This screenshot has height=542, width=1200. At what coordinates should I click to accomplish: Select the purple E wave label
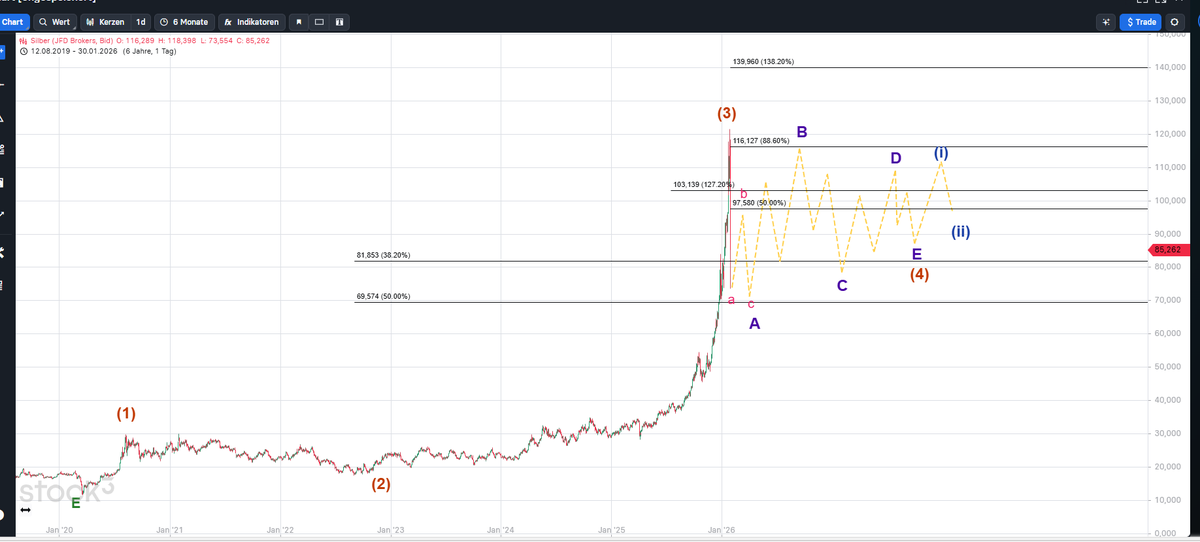click(x=917, y=253)
